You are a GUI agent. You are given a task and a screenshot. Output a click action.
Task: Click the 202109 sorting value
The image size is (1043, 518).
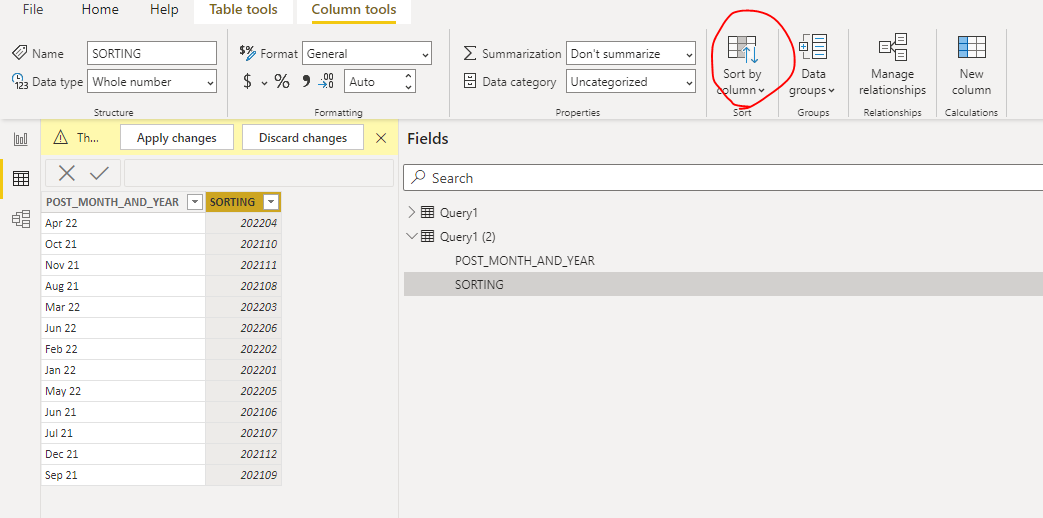pos(243,475)
